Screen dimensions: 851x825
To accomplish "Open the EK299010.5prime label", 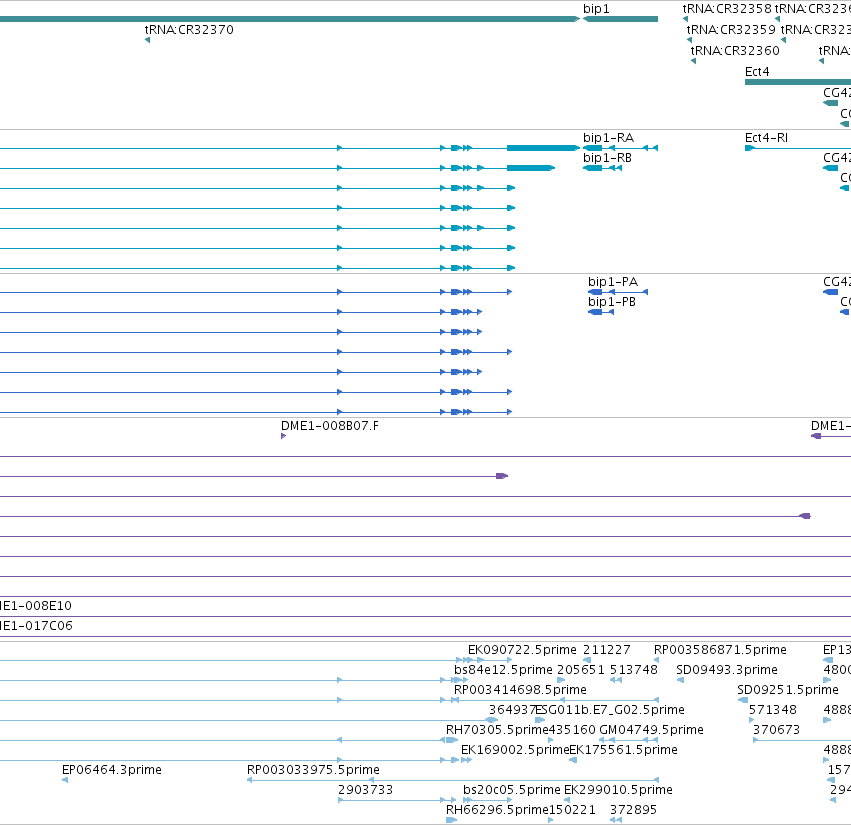I will tap(618, 790).
